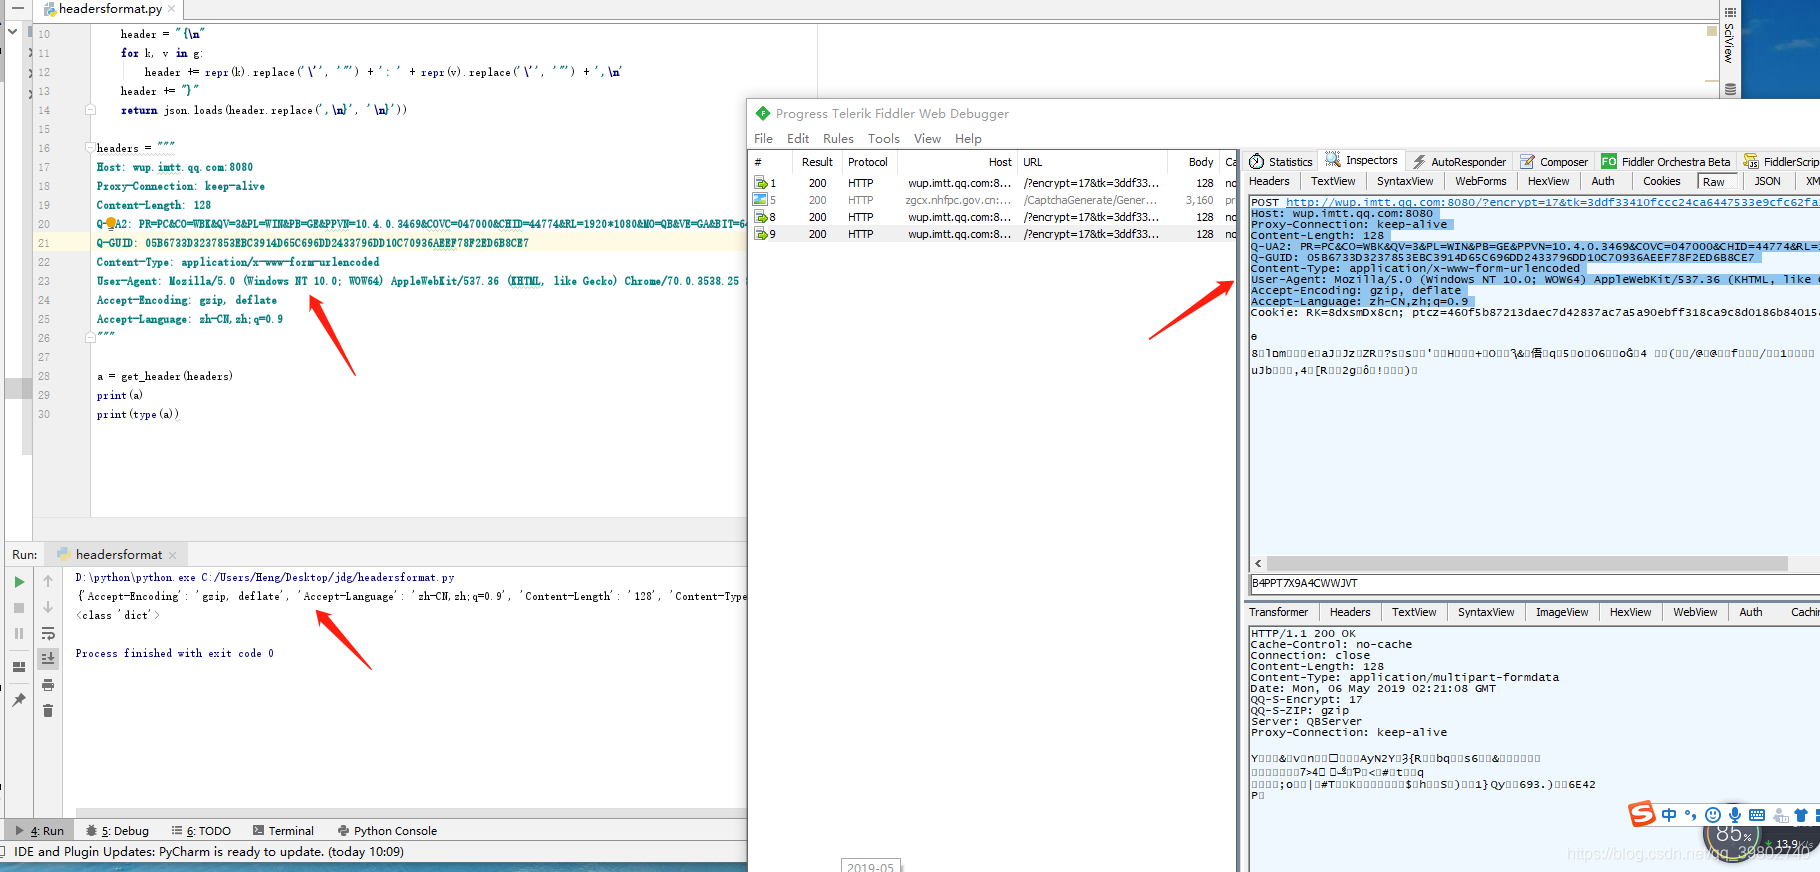The image size is (1820, 872).
Task: Open the 6: TODO tool window
Action: pyautogui.click(x=201, y=831)
